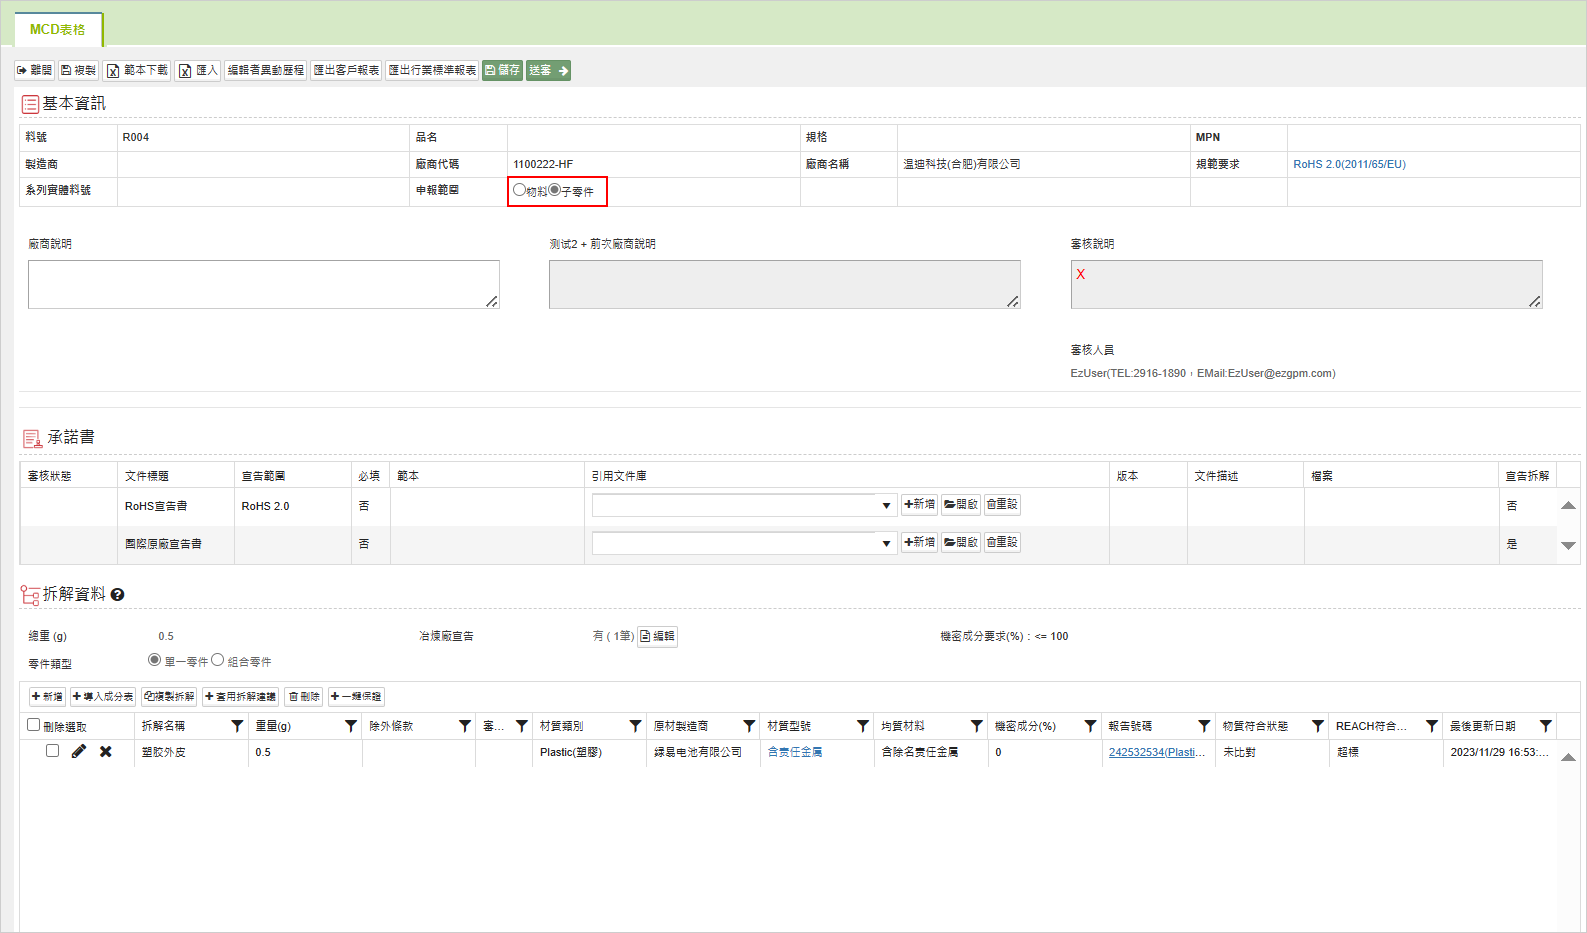Image resolution: width=1587 pixels, height=933 pixels.
Task: Click into the 廠商說明 text area
Action: (264, 285)
